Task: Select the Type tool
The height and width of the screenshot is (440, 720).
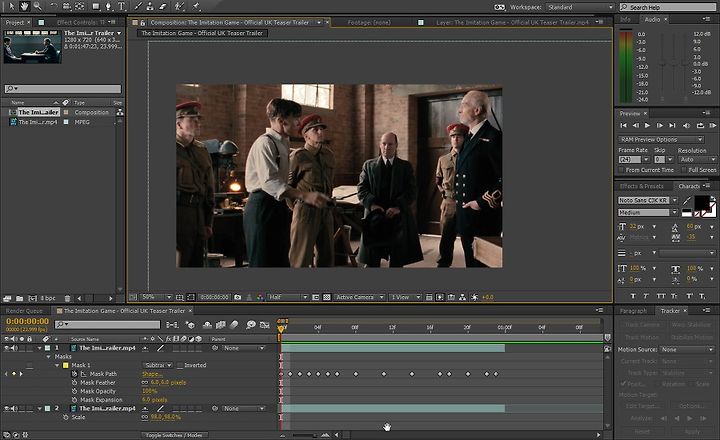Action: [122, 6]
